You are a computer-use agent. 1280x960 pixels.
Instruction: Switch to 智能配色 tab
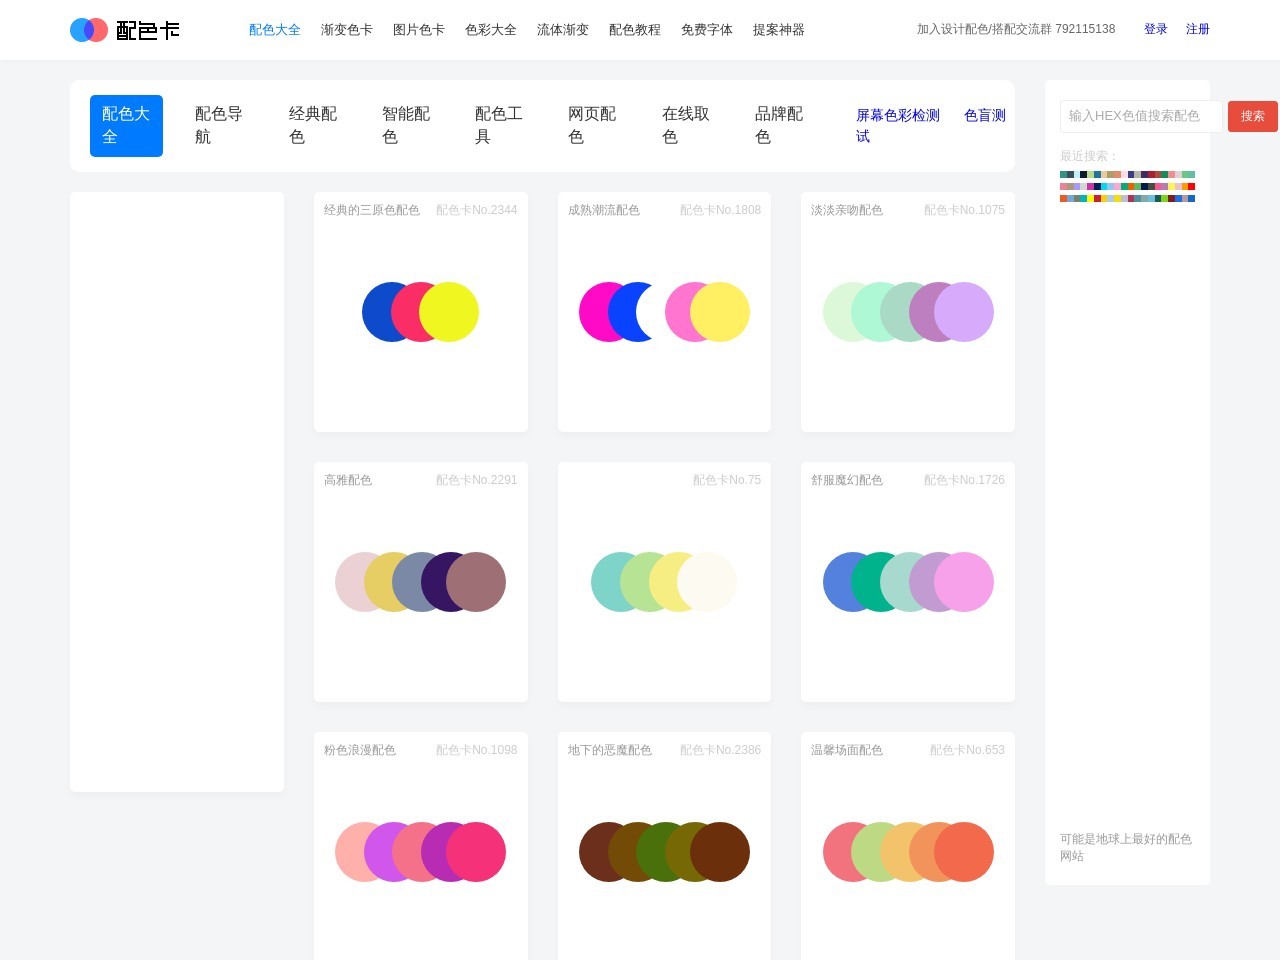[x=406, y=126]
